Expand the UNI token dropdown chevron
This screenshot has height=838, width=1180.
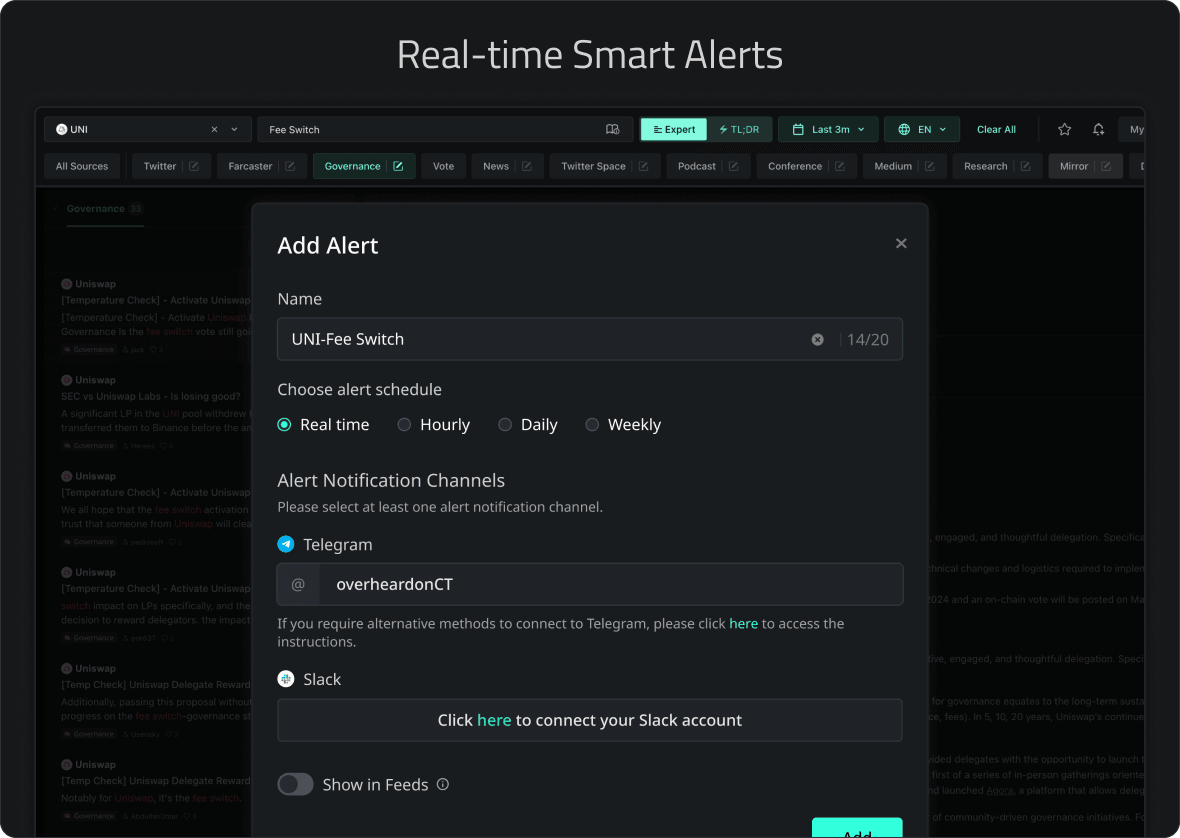click(234, 129)
